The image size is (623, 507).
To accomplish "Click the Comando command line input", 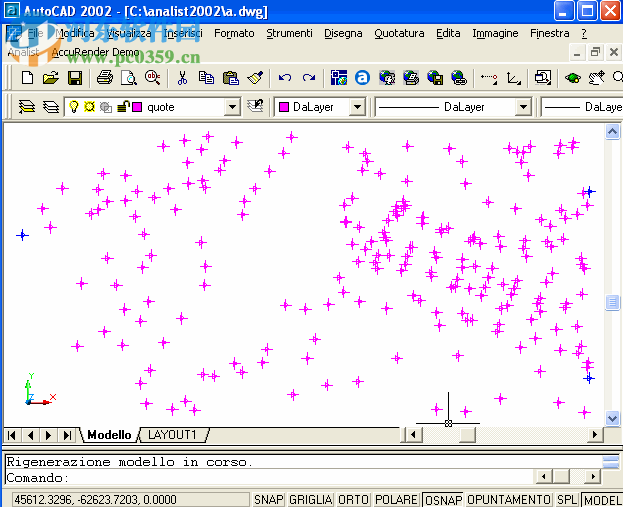I will pyautogui.click(x=269, y=477).
